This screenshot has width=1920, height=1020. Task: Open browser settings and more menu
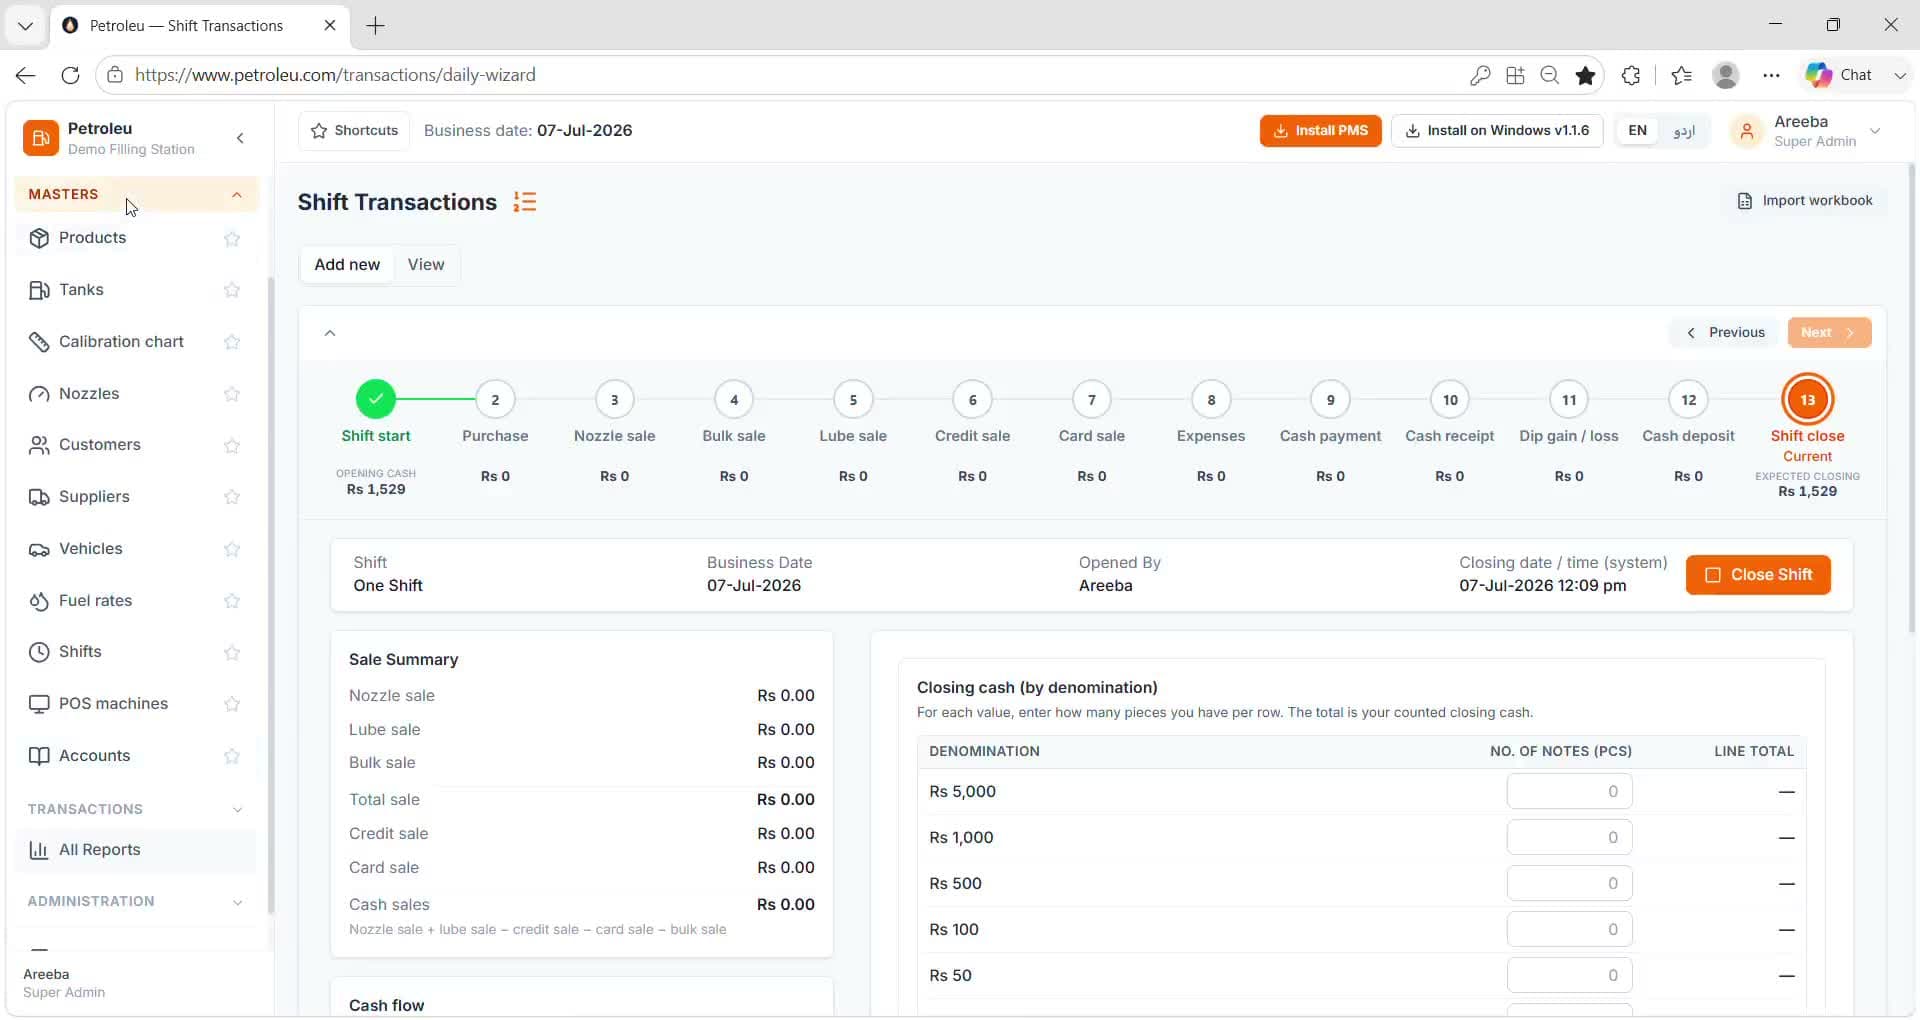click(1771, 75)
